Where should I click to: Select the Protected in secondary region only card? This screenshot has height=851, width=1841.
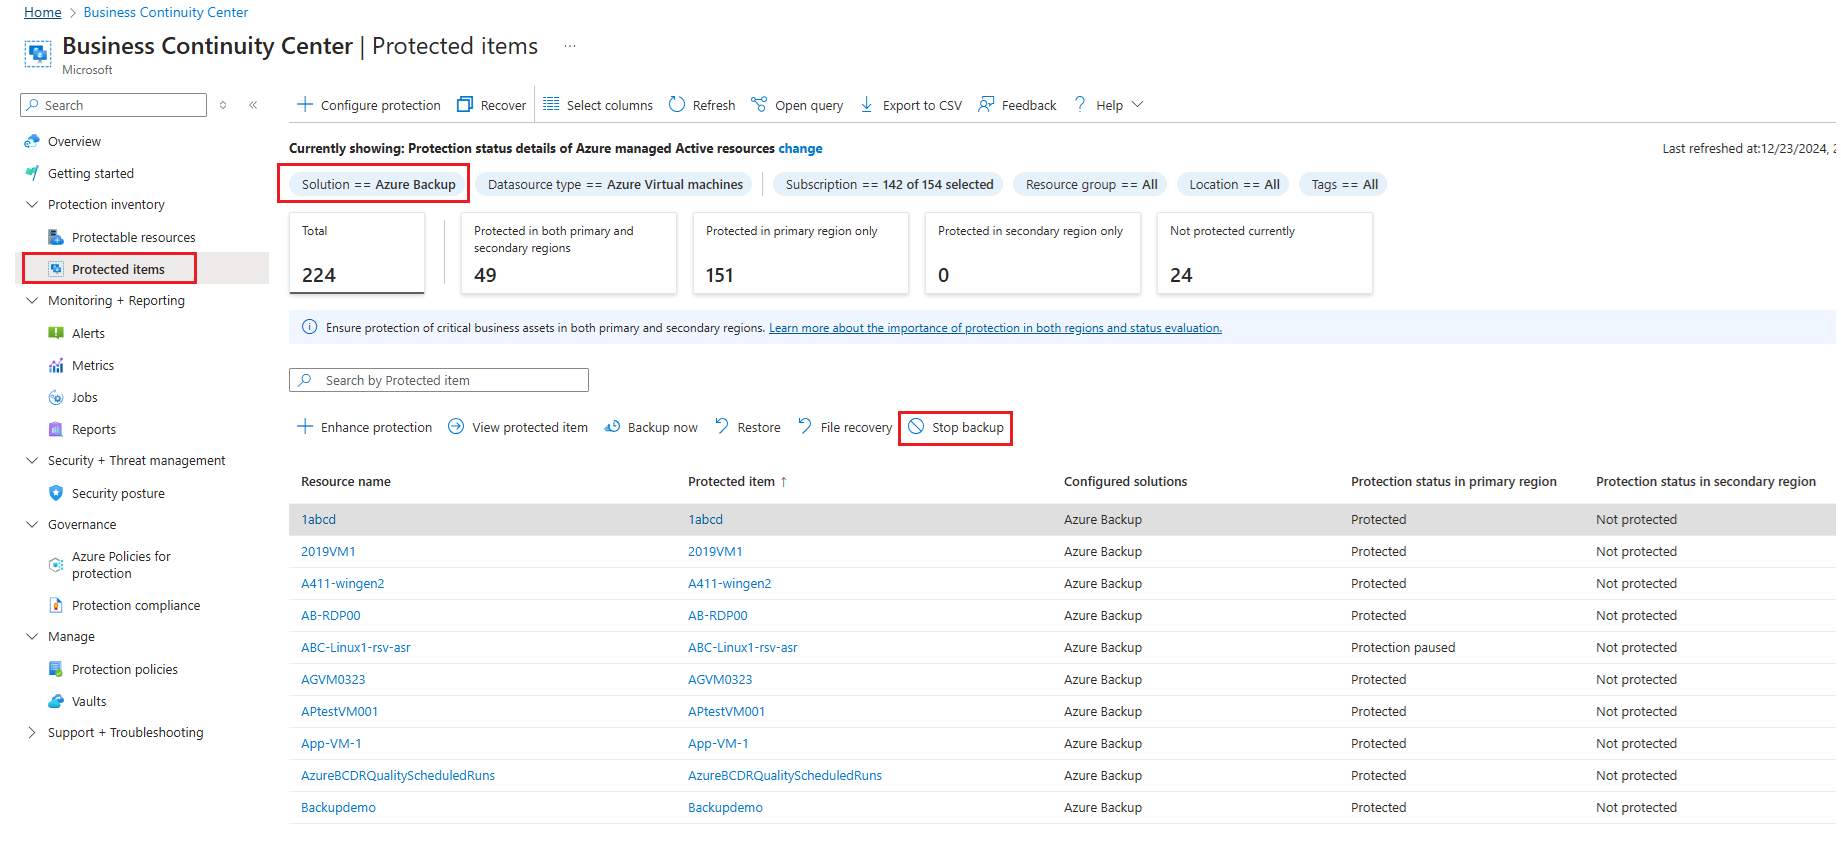click(x=1033, y=253)
